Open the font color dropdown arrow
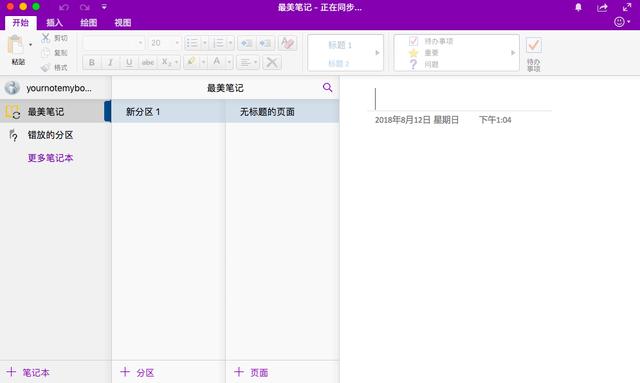The height and width of the screenshot is (383, 640). 229,62
